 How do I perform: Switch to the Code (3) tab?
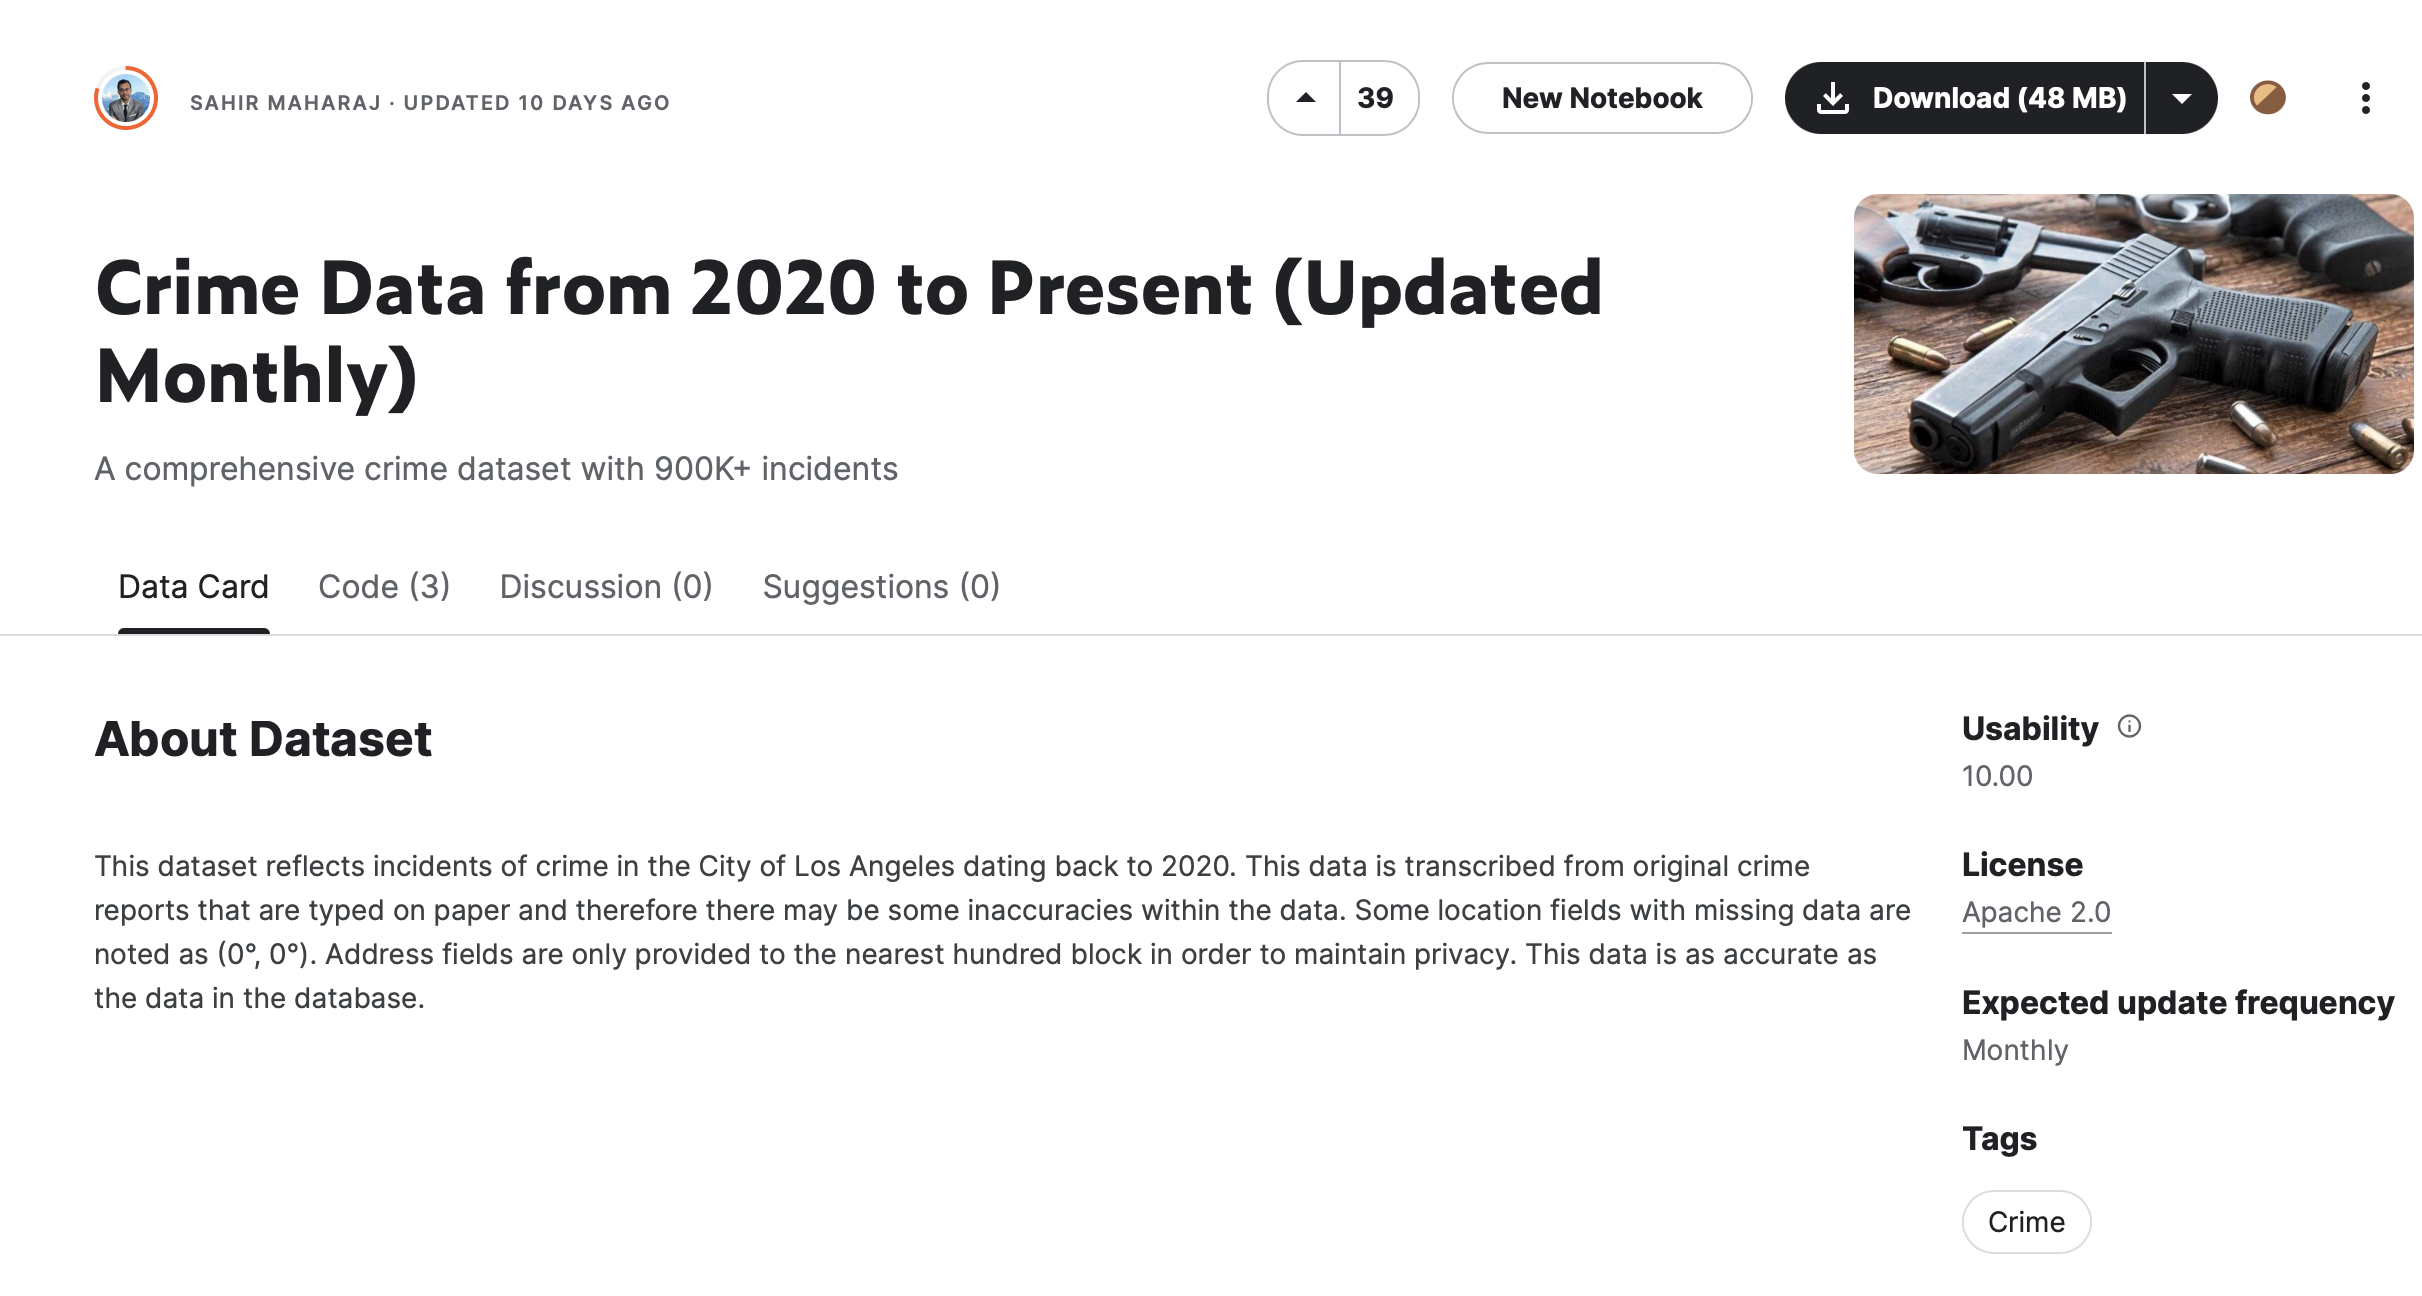click(384, 587)
